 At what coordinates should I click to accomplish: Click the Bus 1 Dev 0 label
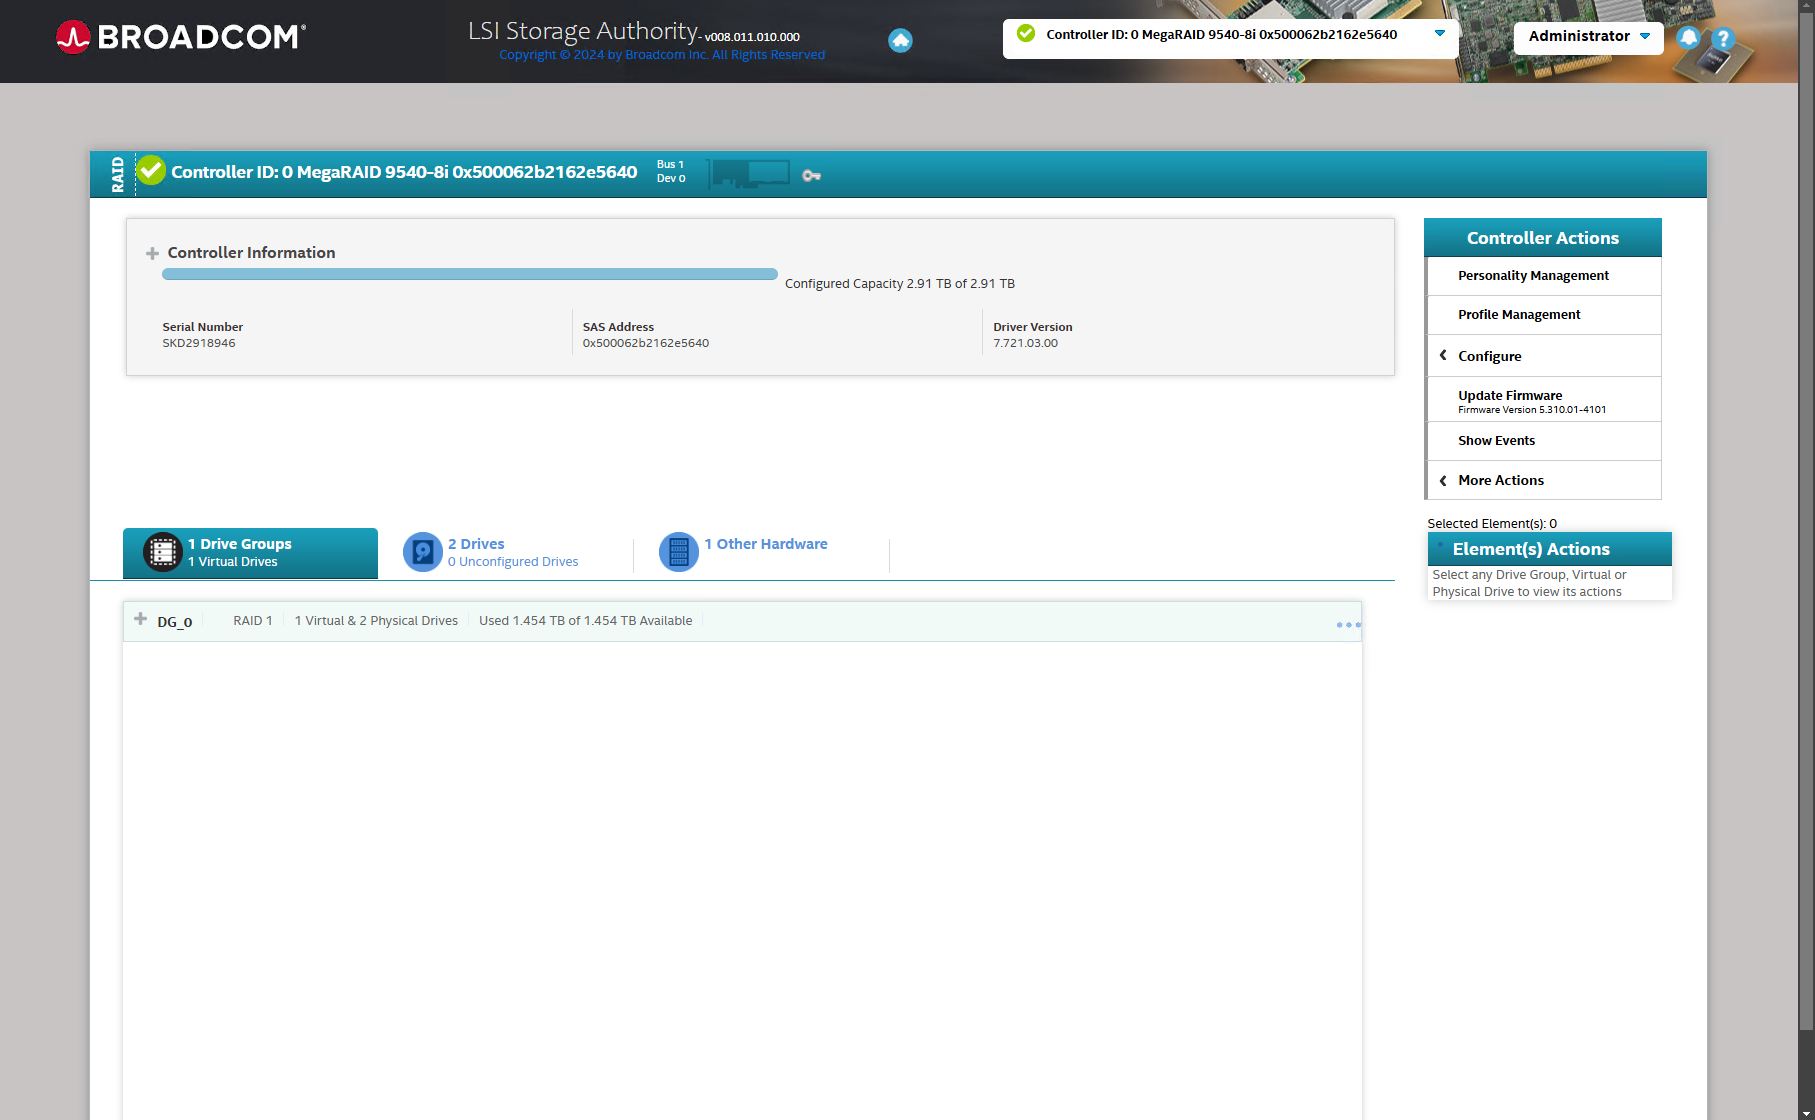click(x=671, y=172)
